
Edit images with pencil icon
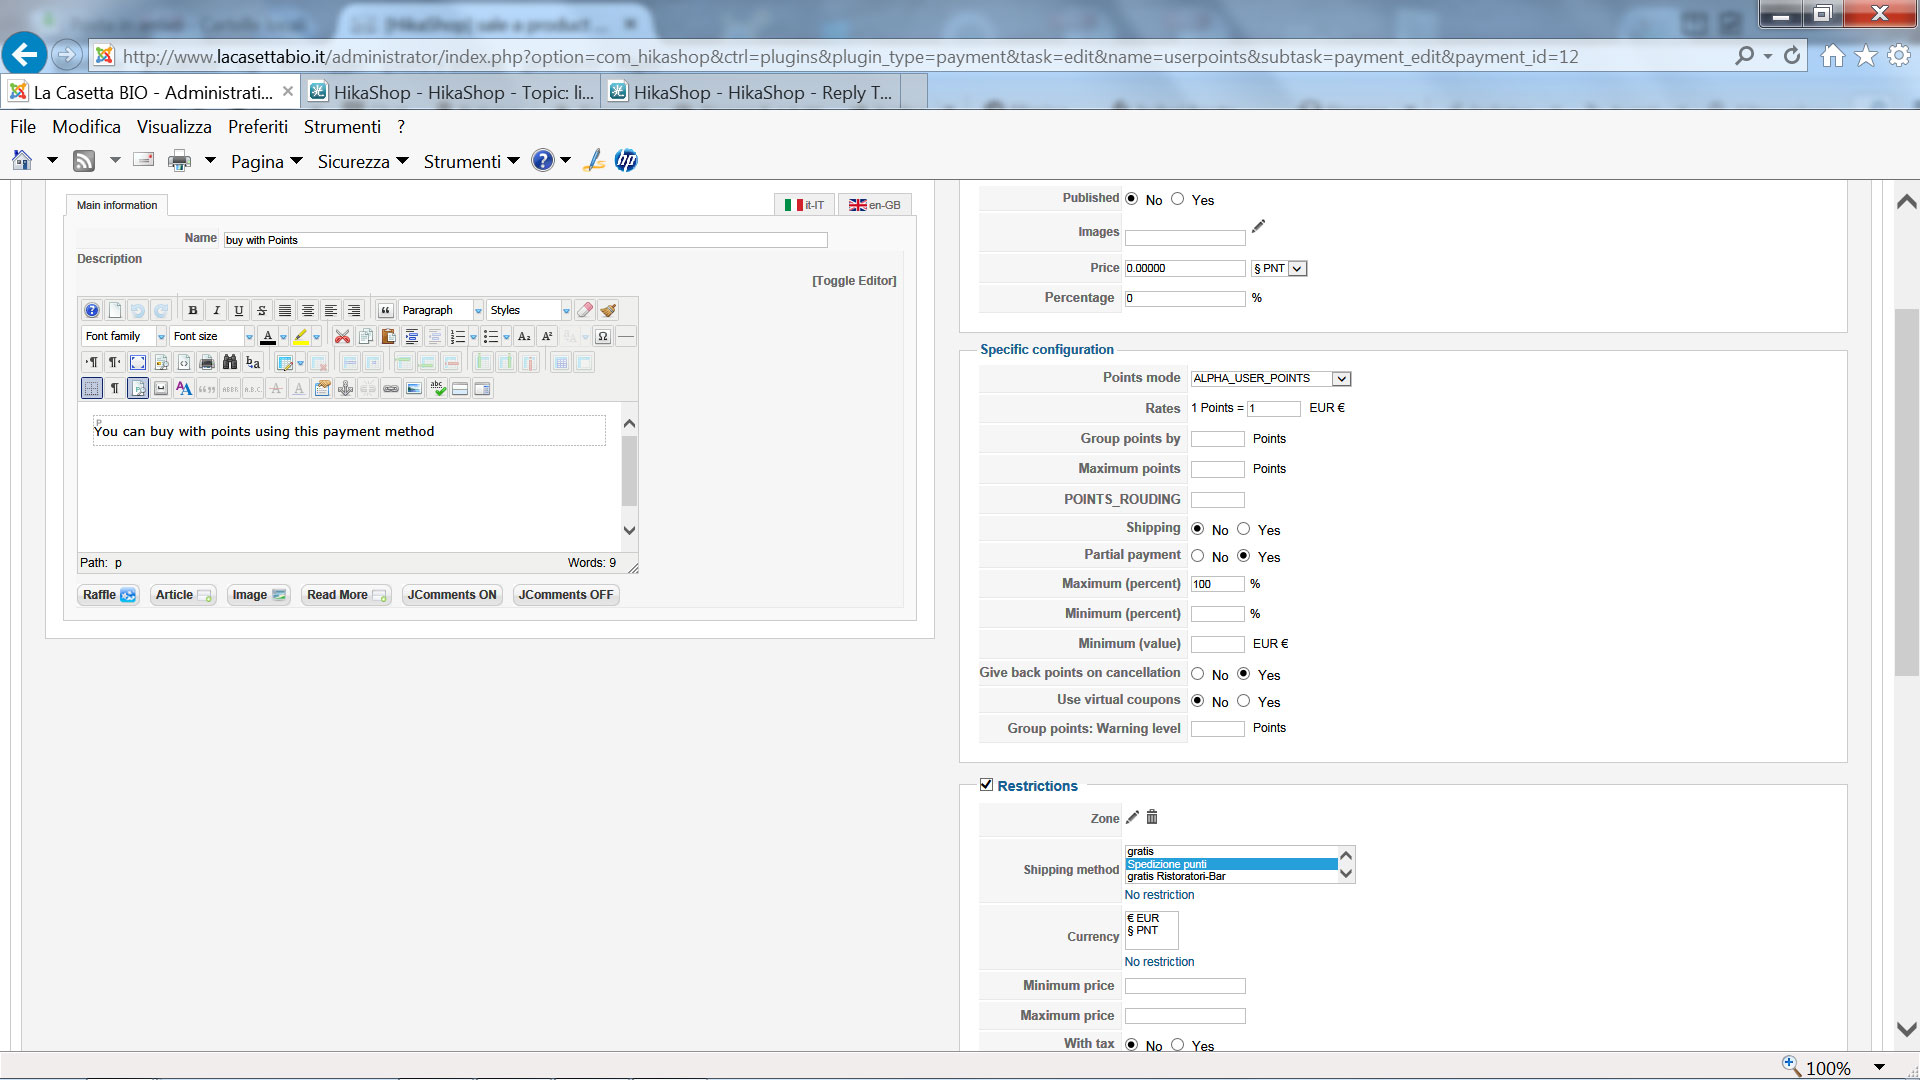pyautogui.click(x=1258, y=227)
